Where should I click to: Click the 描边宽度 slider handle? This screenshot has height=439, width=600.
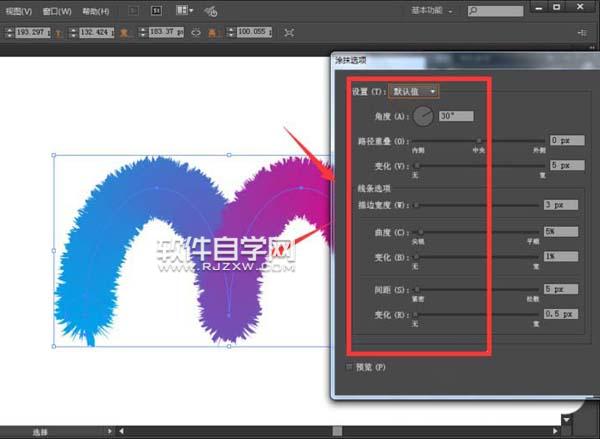(416, 205)
